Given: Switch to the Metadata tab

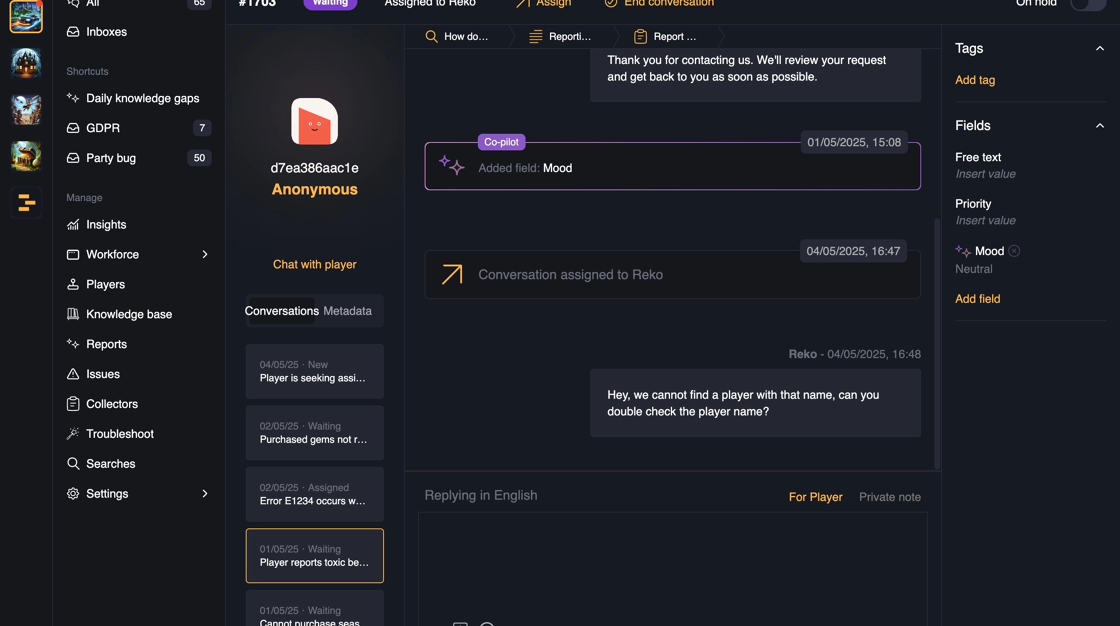Looking at the screenshot, I should tap(347, 311).
